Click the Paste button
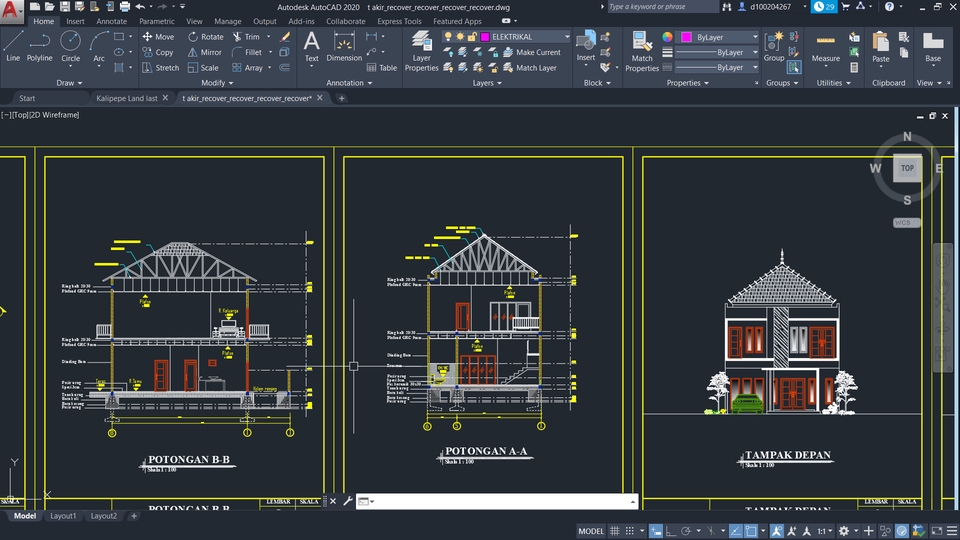The image size is (960, 540). [x=880, y=47]
